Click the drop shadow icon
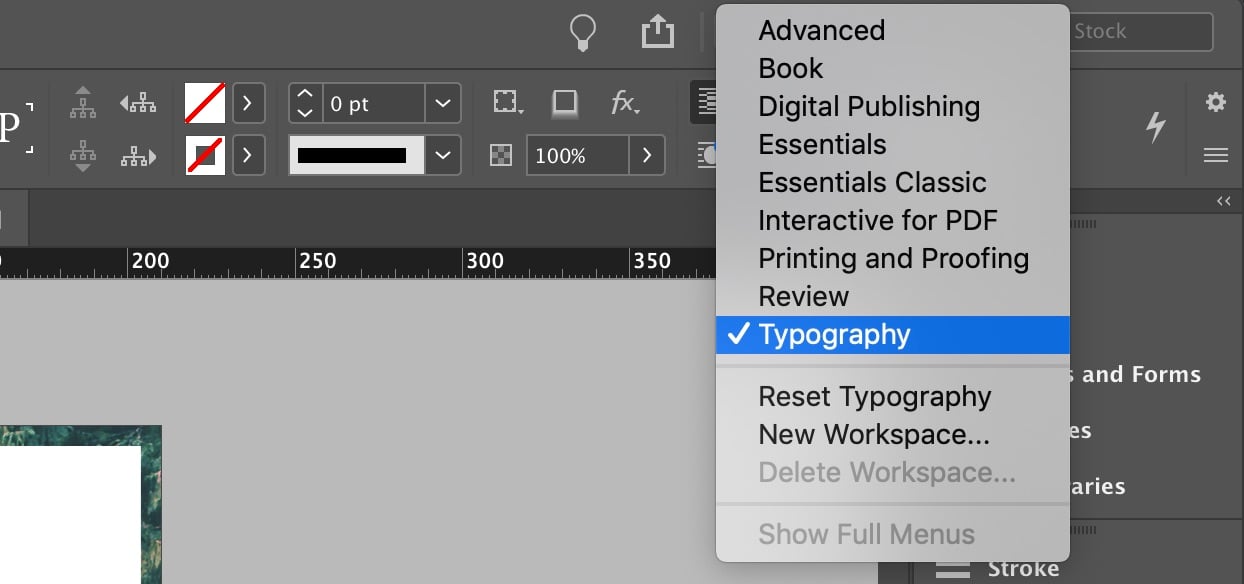1244x584 pixels. click(564, 102)
